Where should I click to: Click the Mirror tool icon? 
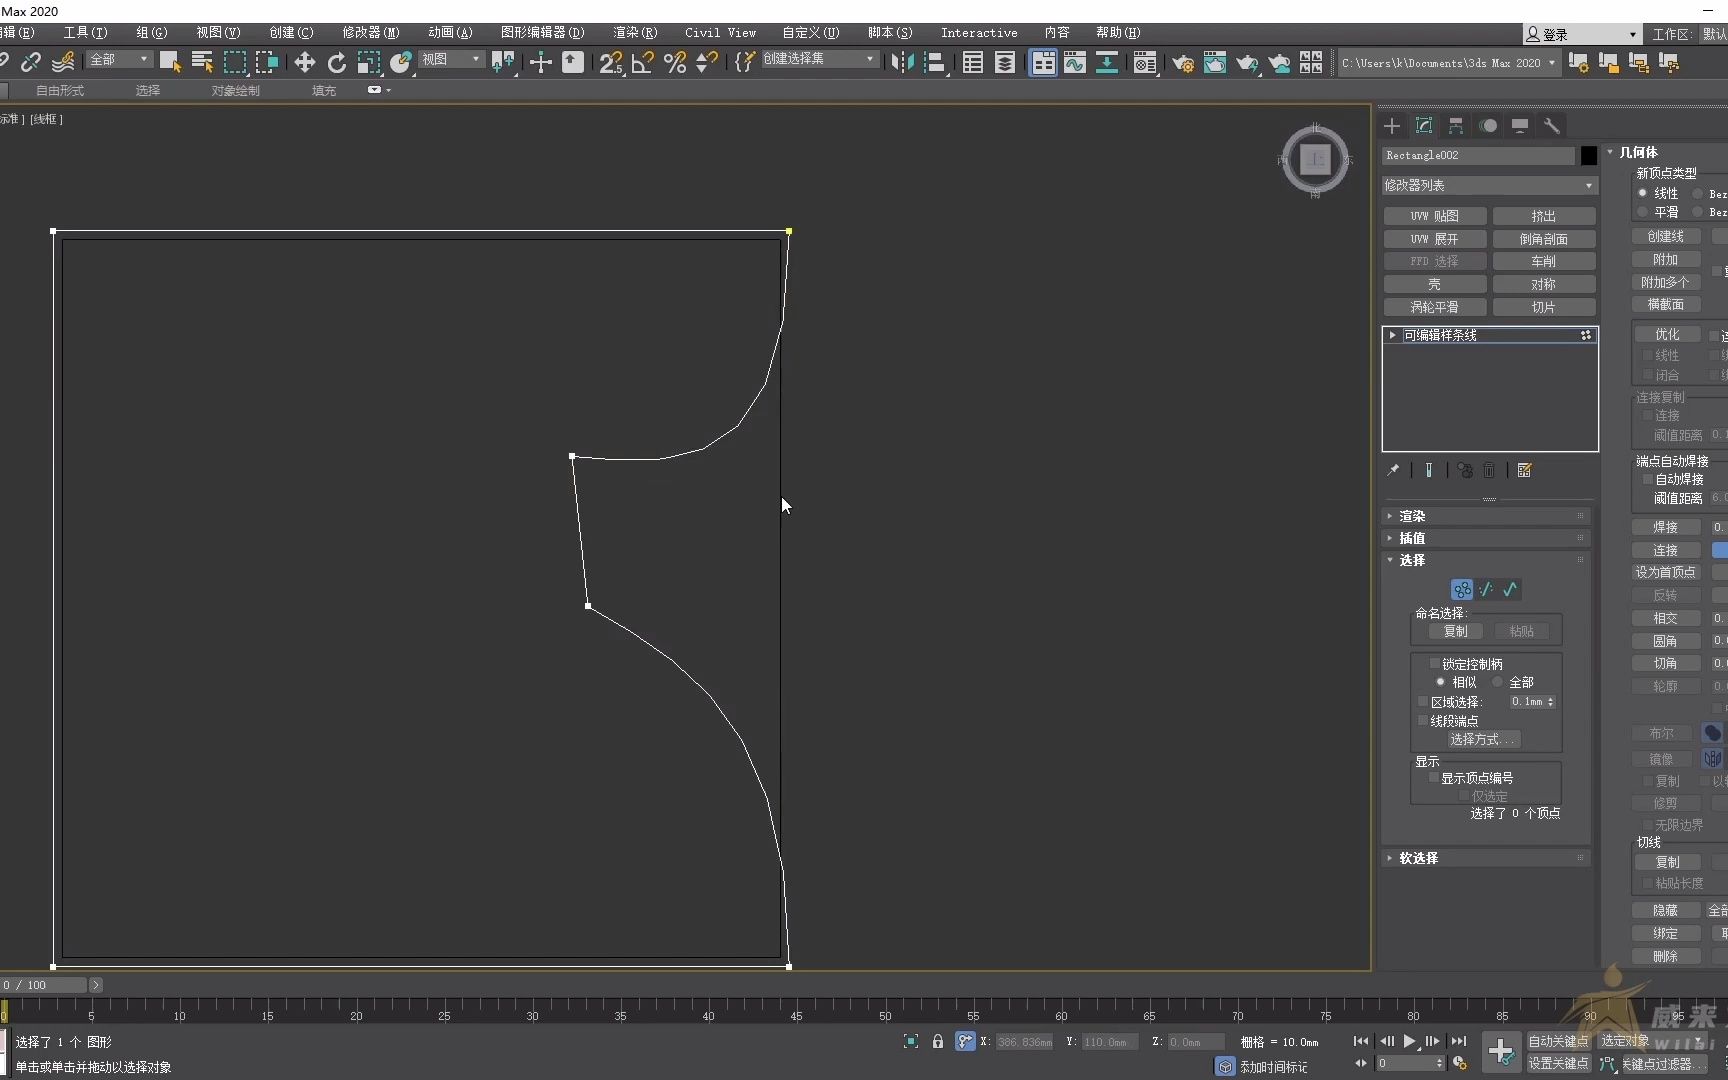pos(902,62)
